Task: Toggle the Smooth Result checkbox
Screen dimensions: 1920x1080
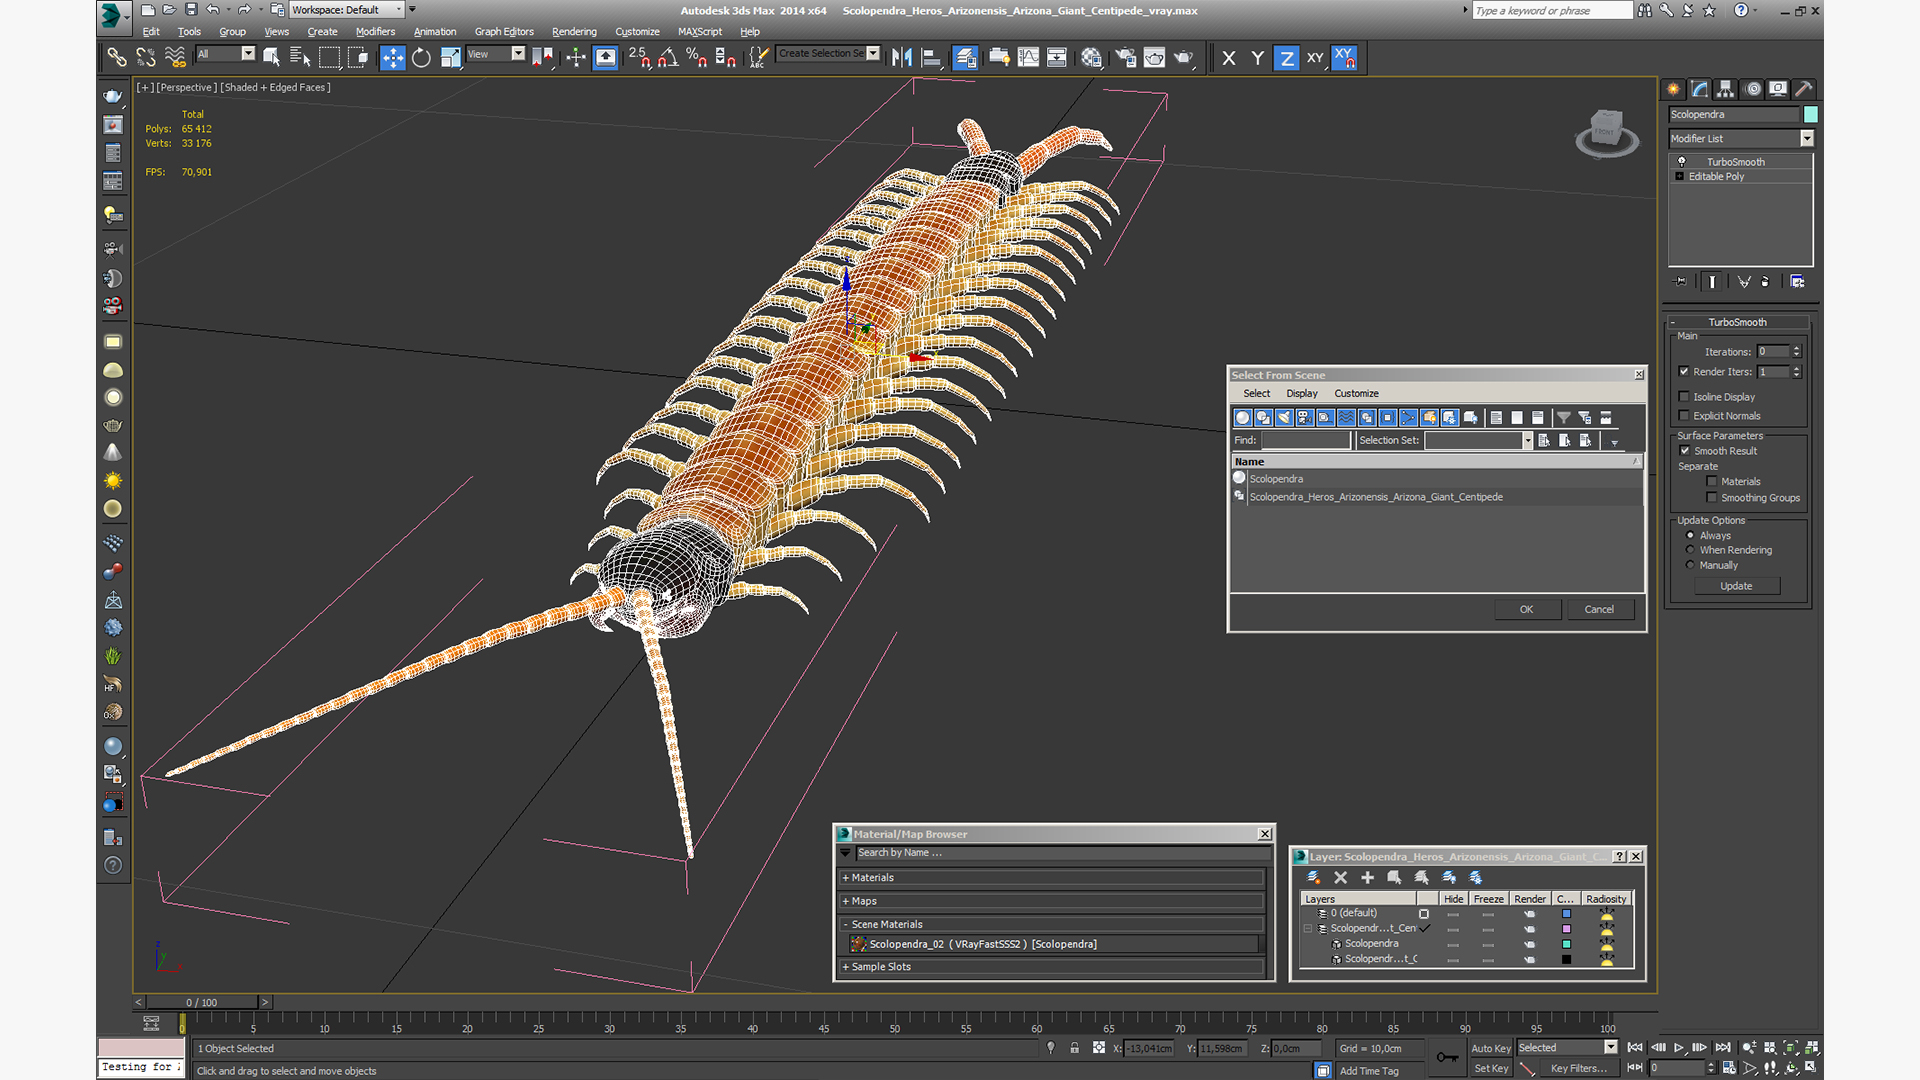Action: point(1684,451)
